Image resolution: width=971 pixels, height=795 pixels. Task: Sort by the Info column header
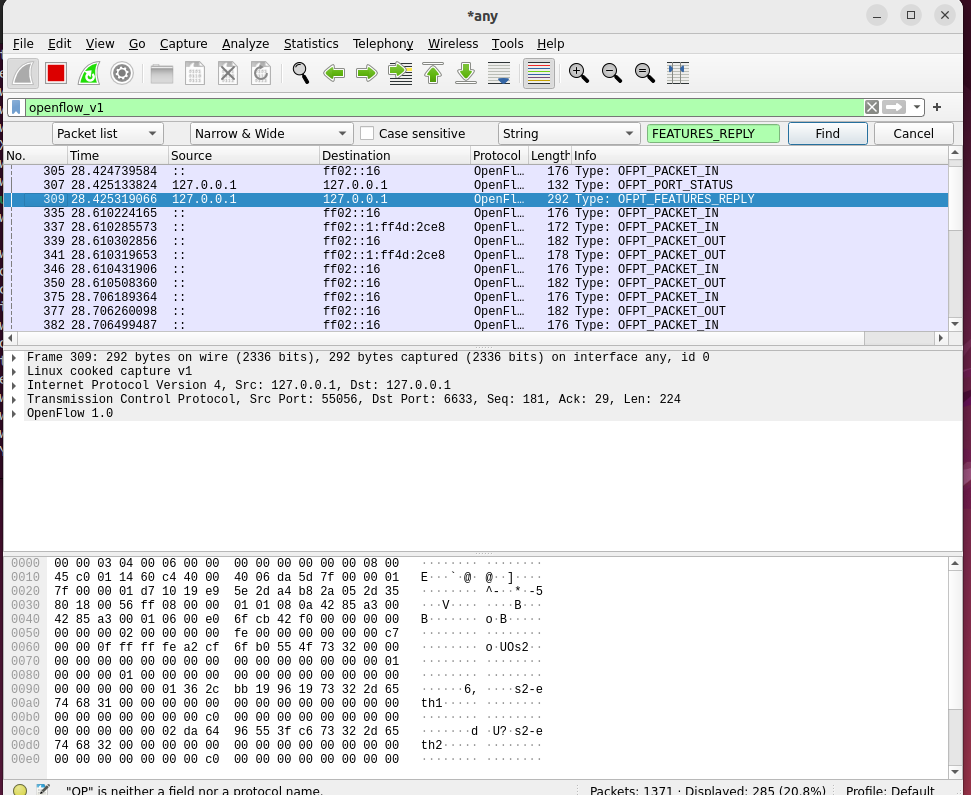[x=759, y=155]
